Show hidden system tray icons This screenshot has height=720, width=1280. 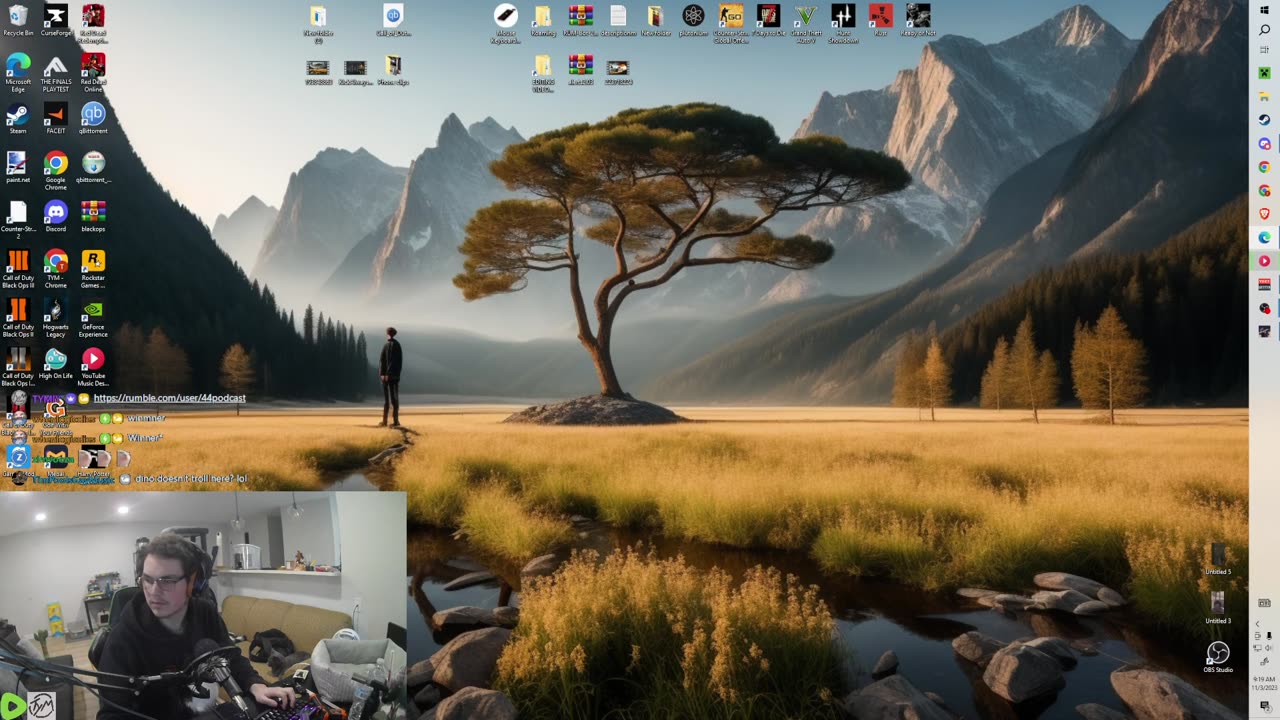pyautogui.click(x=1258, y=624)
